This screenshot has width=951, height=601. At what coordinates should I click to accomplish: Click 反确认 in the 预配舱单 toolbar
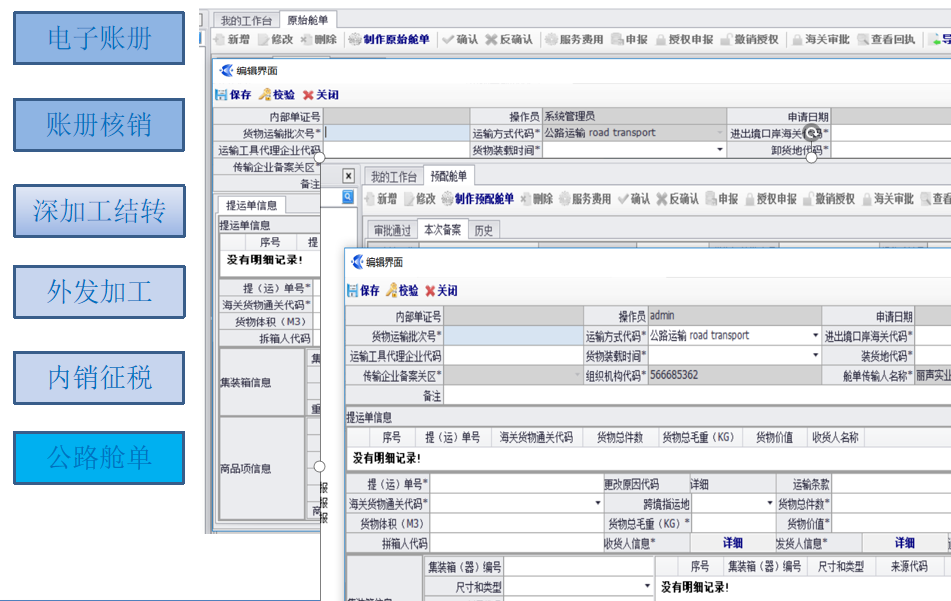[677, 199]
